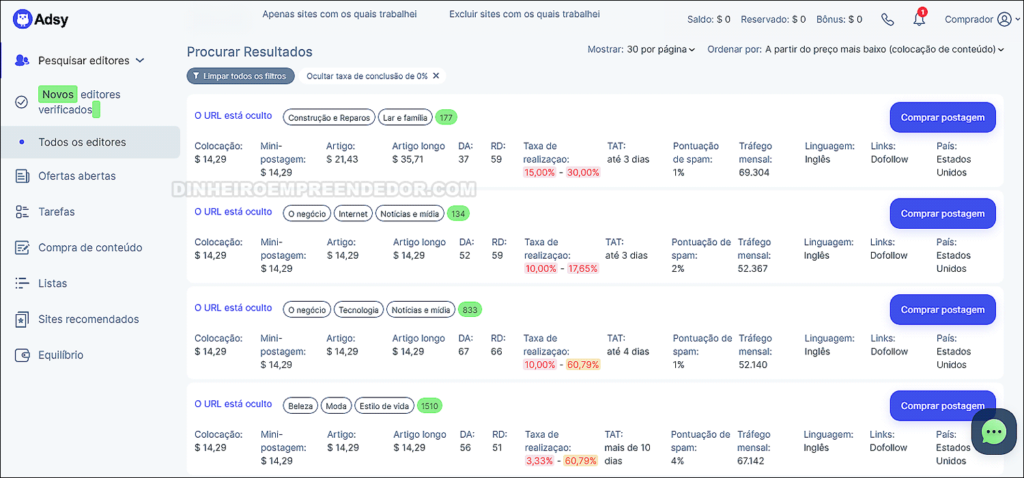Open the phone contact icon
The image size is (1024, 478).
pos(887,19)
